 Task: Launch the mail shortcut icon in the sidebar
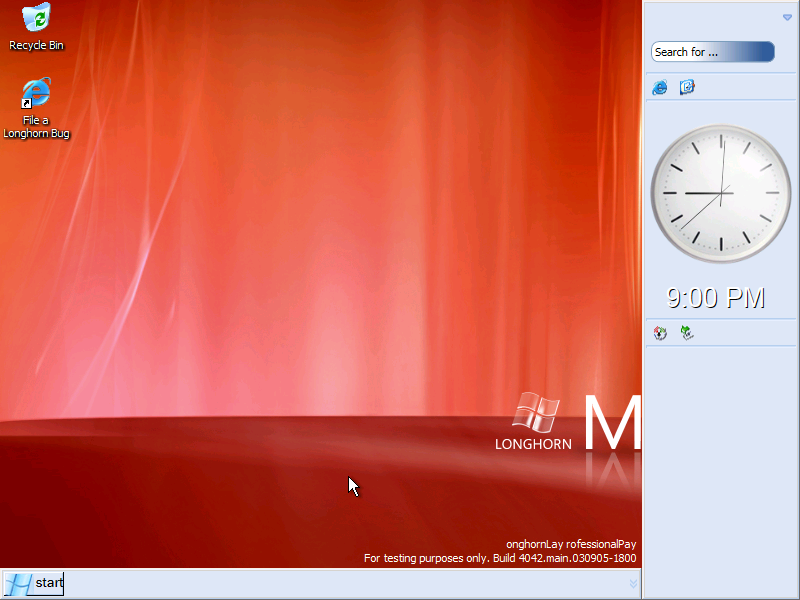687,88
